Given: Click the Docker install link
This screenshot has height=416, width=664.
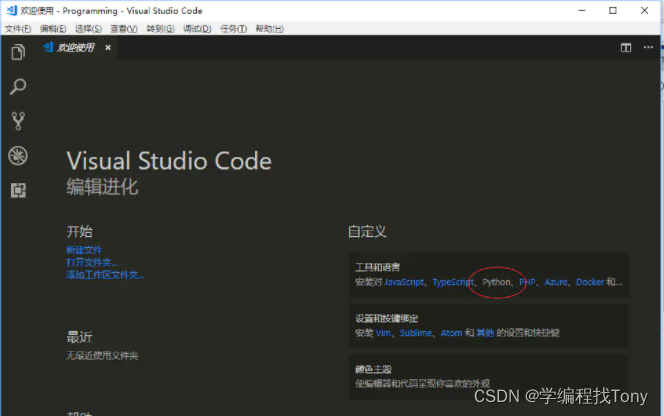Looking at the screenshot, I should coord(590,282).
